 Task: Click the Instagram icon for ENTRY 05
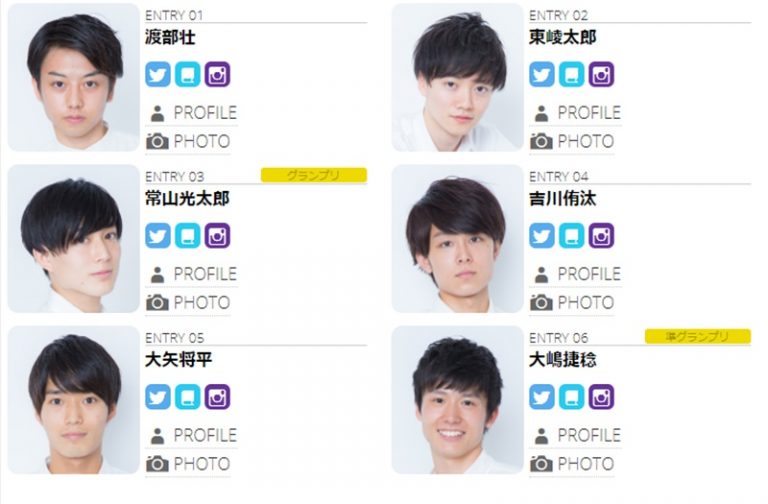(217, 397)
